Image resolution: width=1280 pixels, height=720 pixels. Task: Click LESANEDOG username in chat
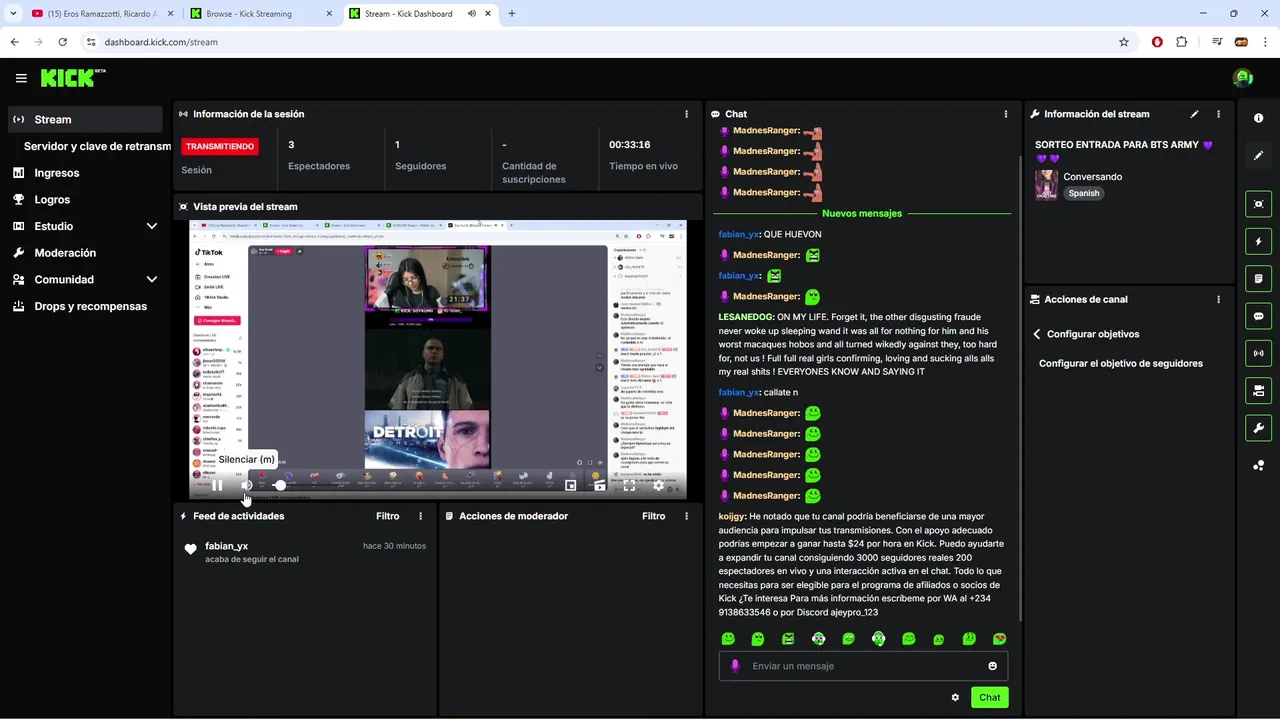tap(746, 317)
